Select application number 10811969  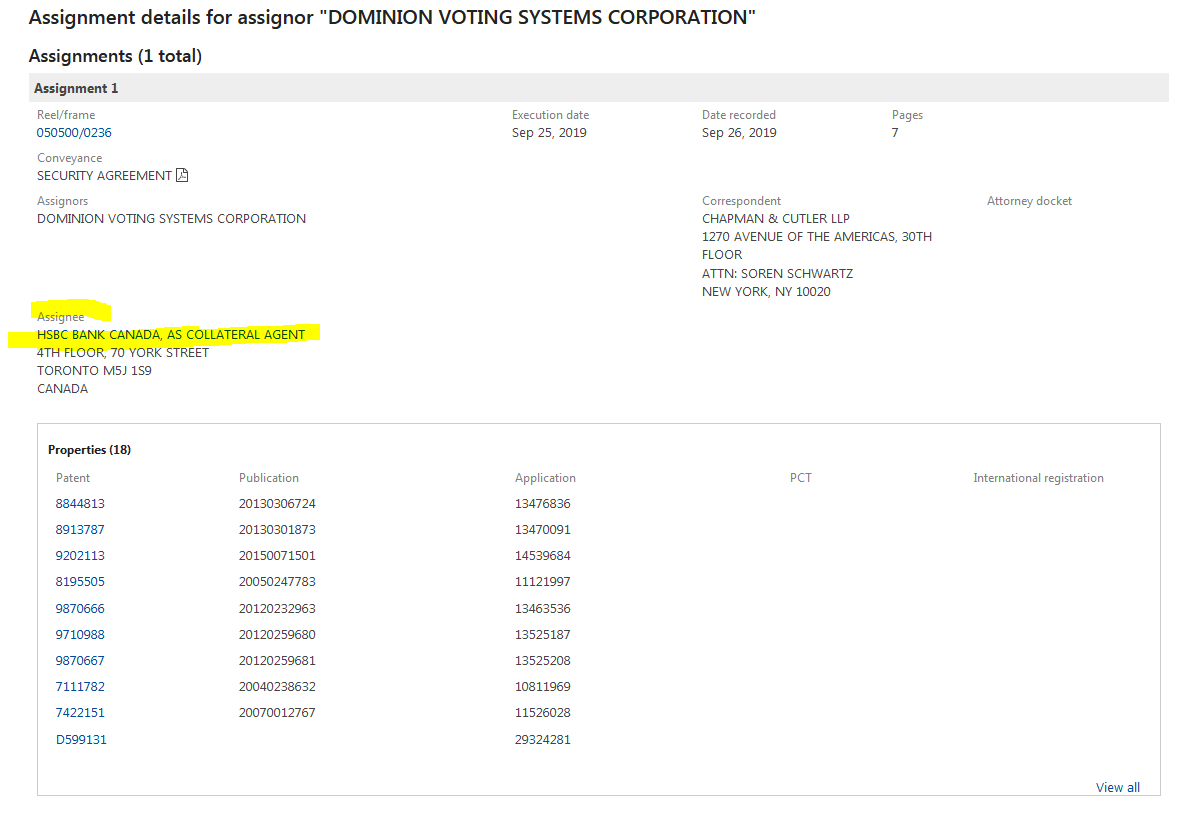tap(543, 687)
